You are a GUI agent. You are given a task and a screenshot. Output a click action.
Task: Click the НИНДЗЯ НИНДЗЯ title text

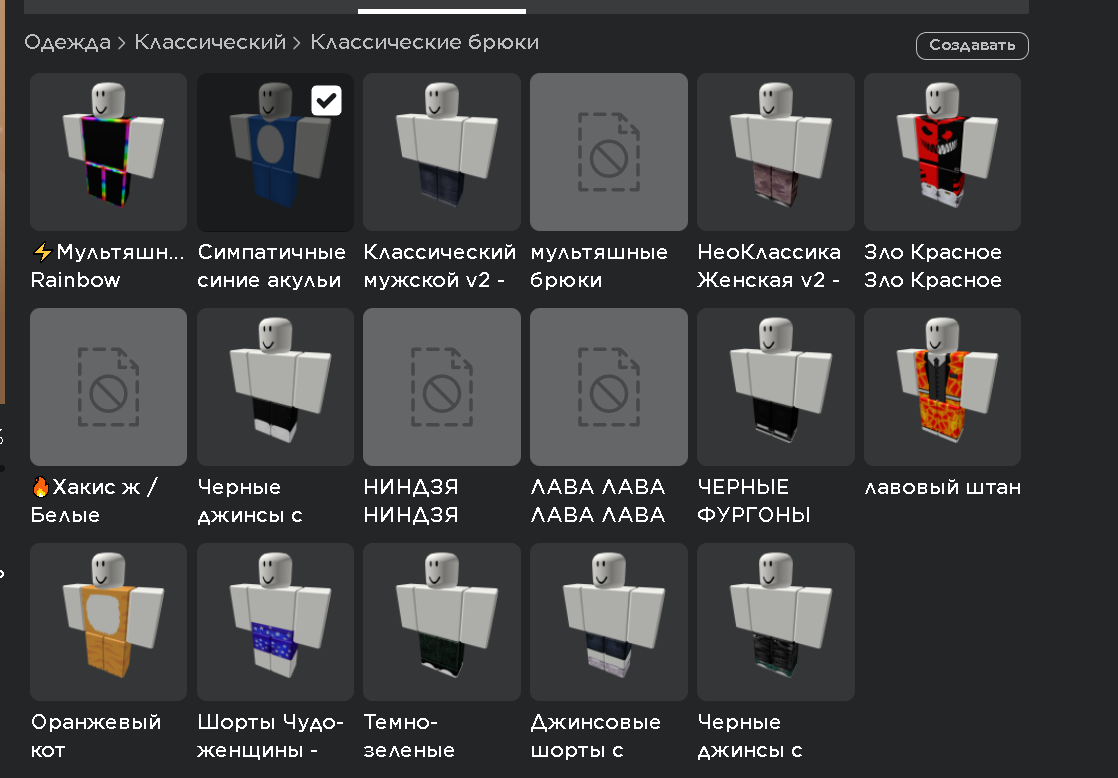point(411,501)
